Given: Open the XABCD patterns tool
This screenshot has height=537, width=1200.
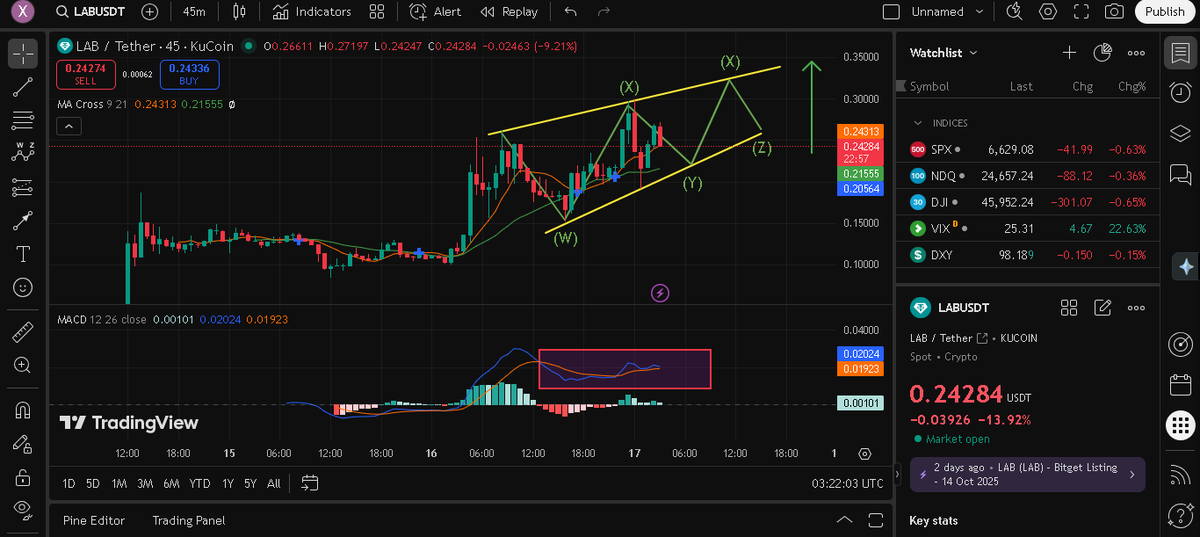Looking at the screenshot, I should point(23,153).
